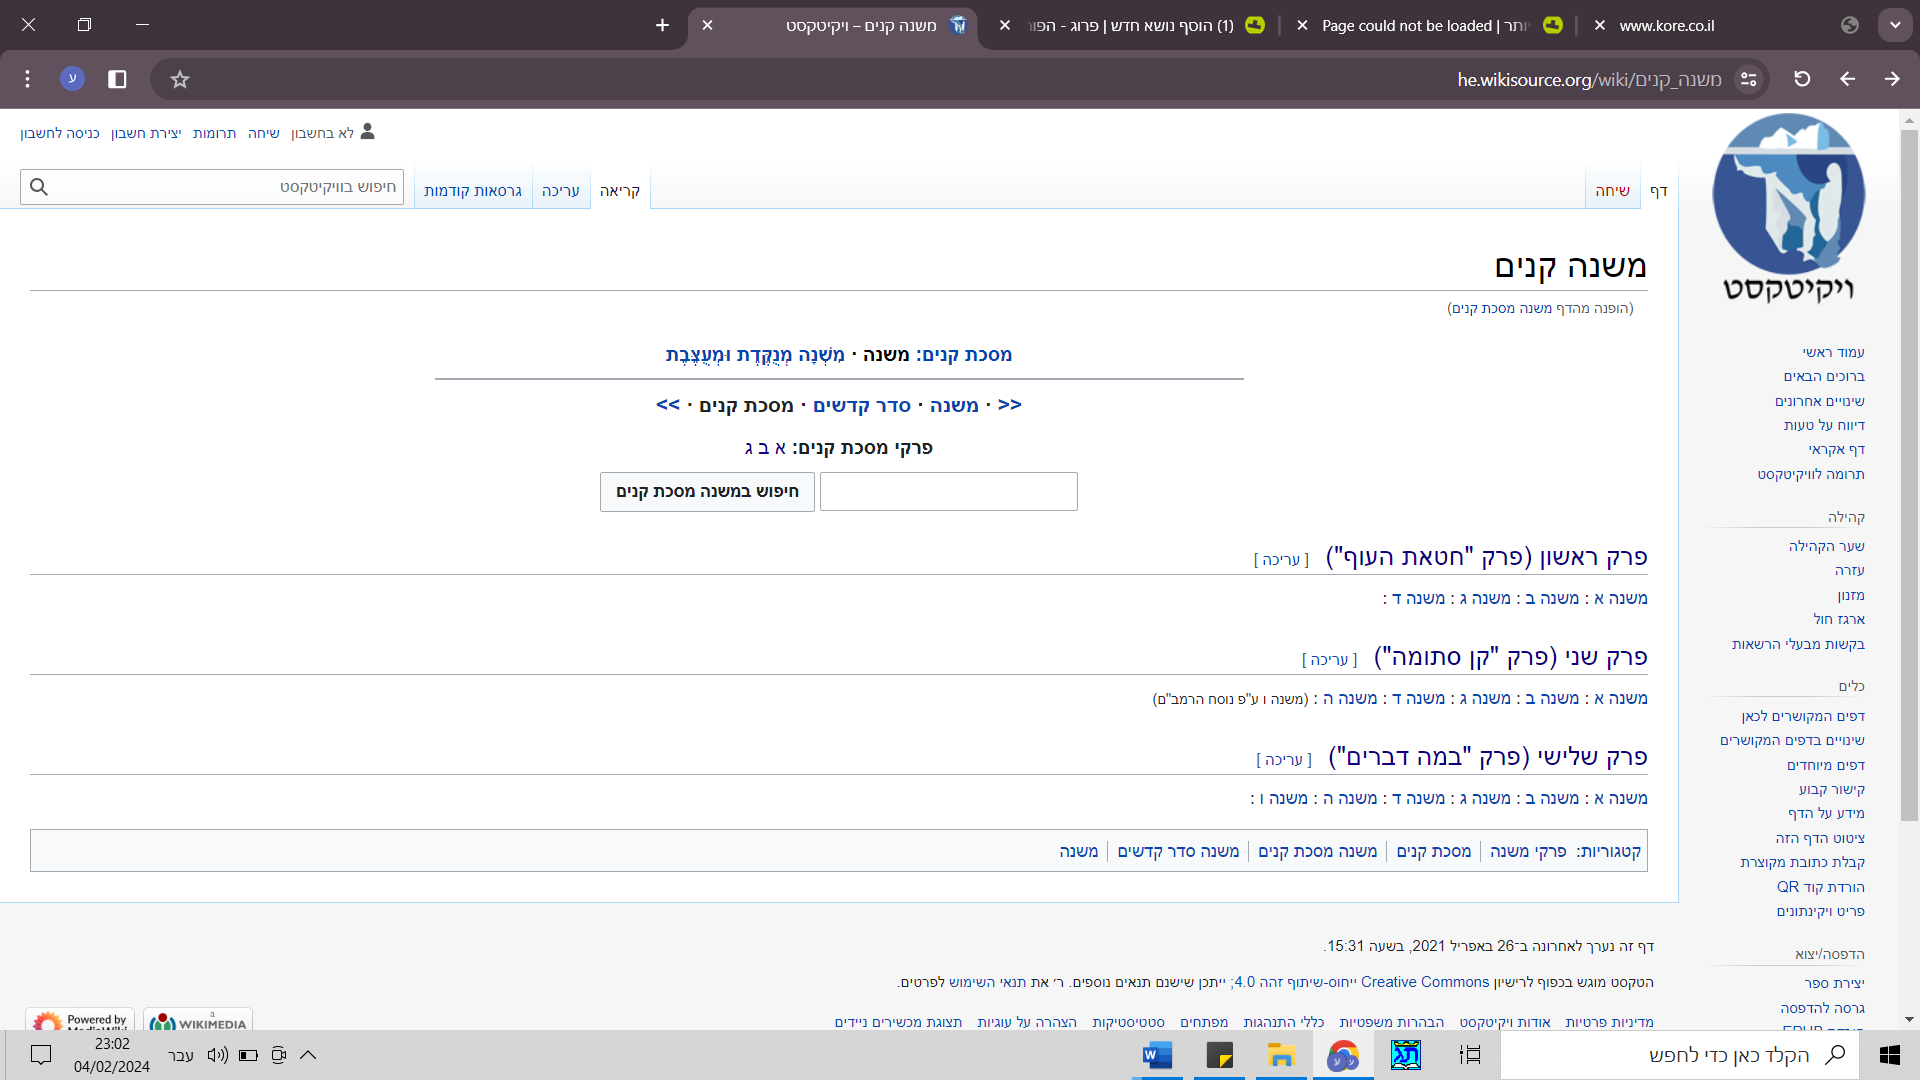Open משנה ב link in the פרק ראשון chapter
The width and height of the screenshot is (1920, 1080).
pos(1552,598)
